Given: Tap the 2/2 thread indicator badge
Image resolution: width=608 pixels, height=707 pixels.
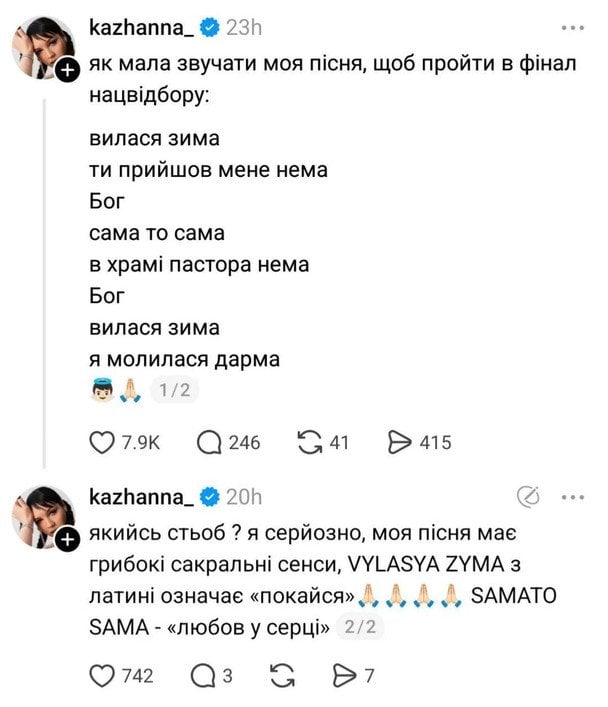Looking at the screenshot, I should 356,627.
